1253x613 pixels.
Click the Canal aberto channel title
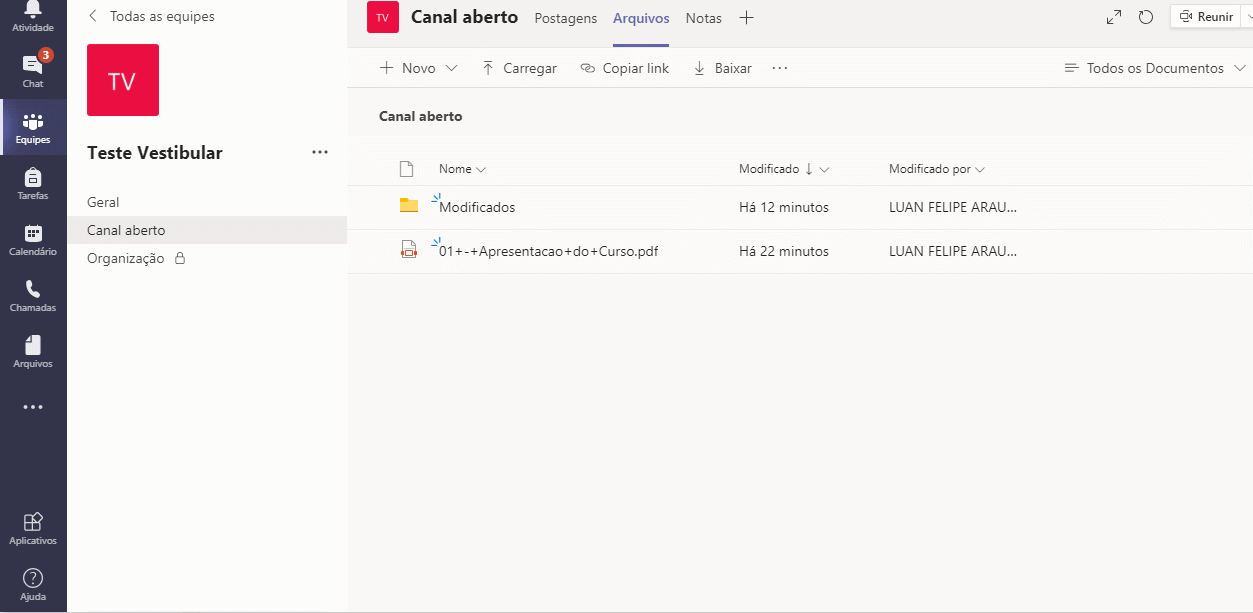click(x=465, y=17)
